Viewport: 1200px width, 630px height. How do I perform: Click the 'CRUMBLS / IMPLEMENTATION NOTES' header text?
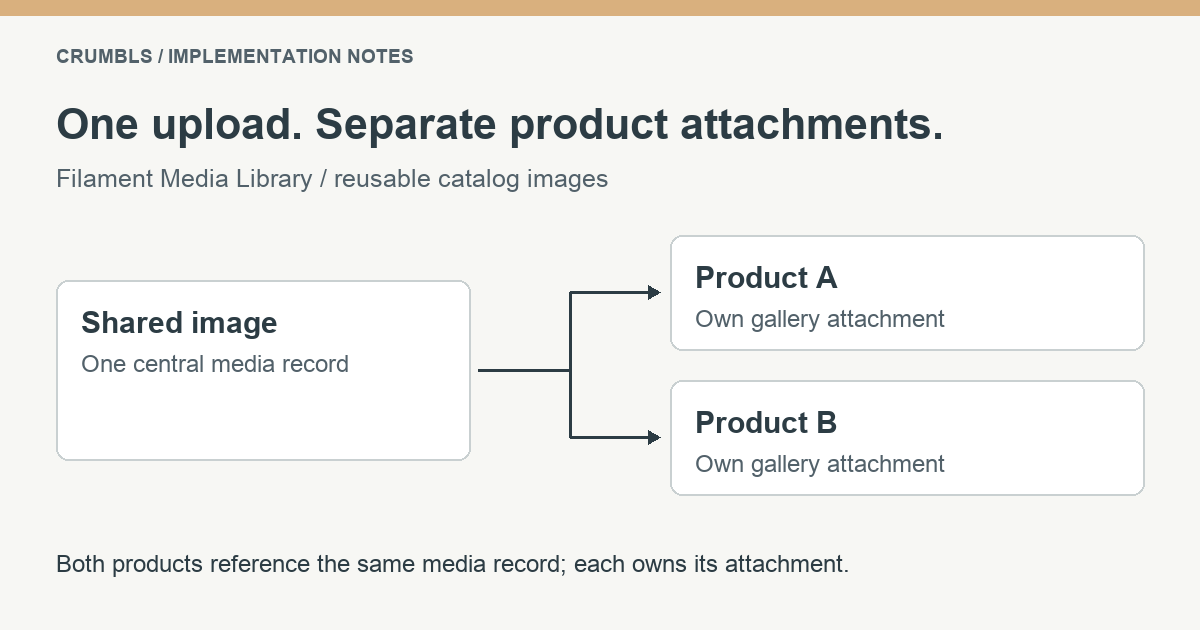tap(235, 57)
